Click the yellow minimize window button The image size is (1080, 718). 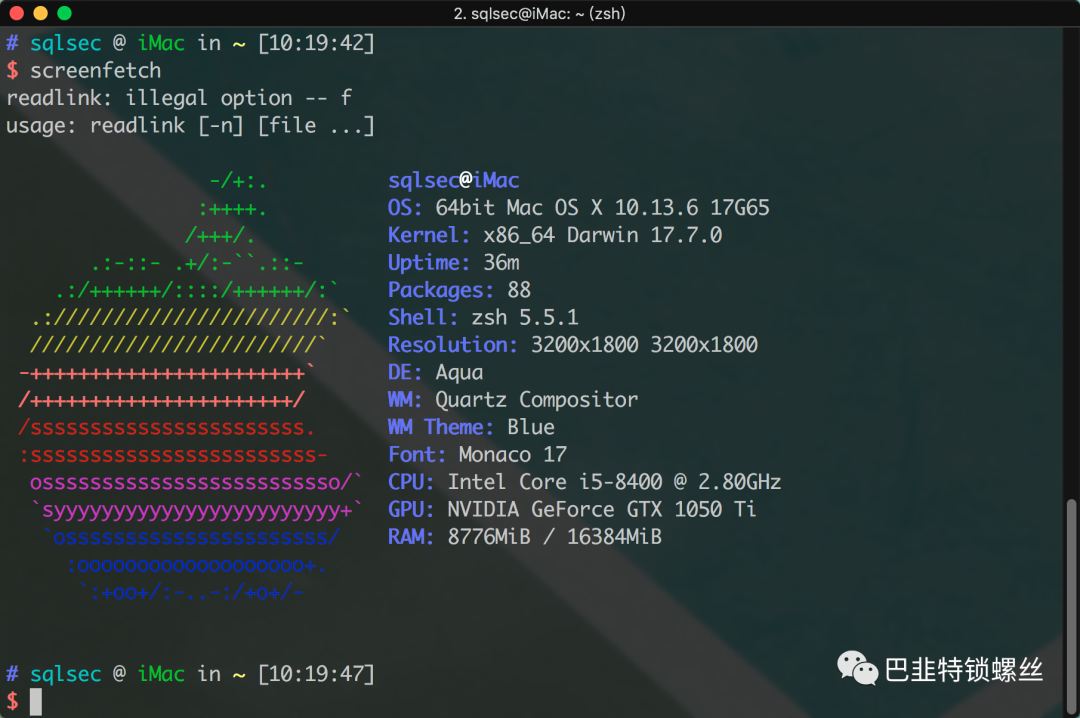[x=41, y=13]
